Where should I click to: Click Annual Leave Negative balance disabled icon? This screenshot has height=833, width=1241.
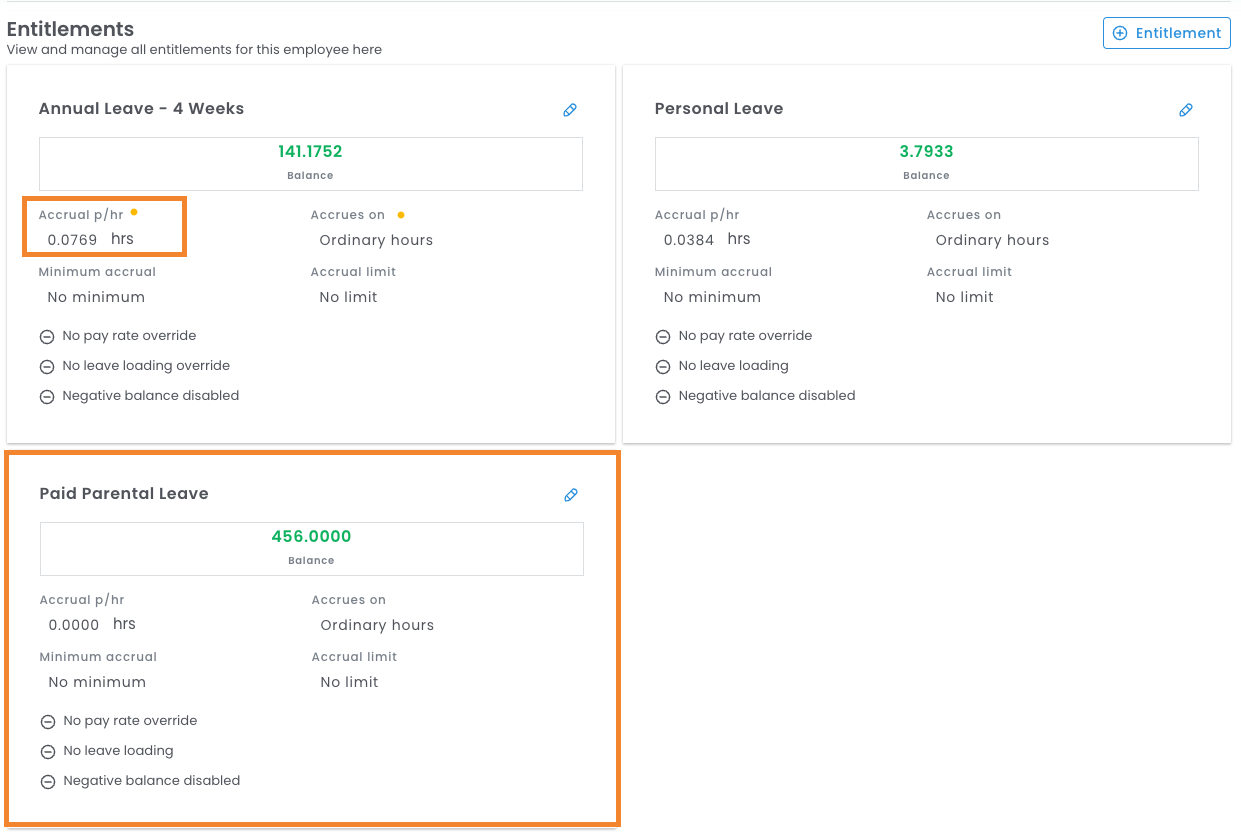click(x=47, y=397)
